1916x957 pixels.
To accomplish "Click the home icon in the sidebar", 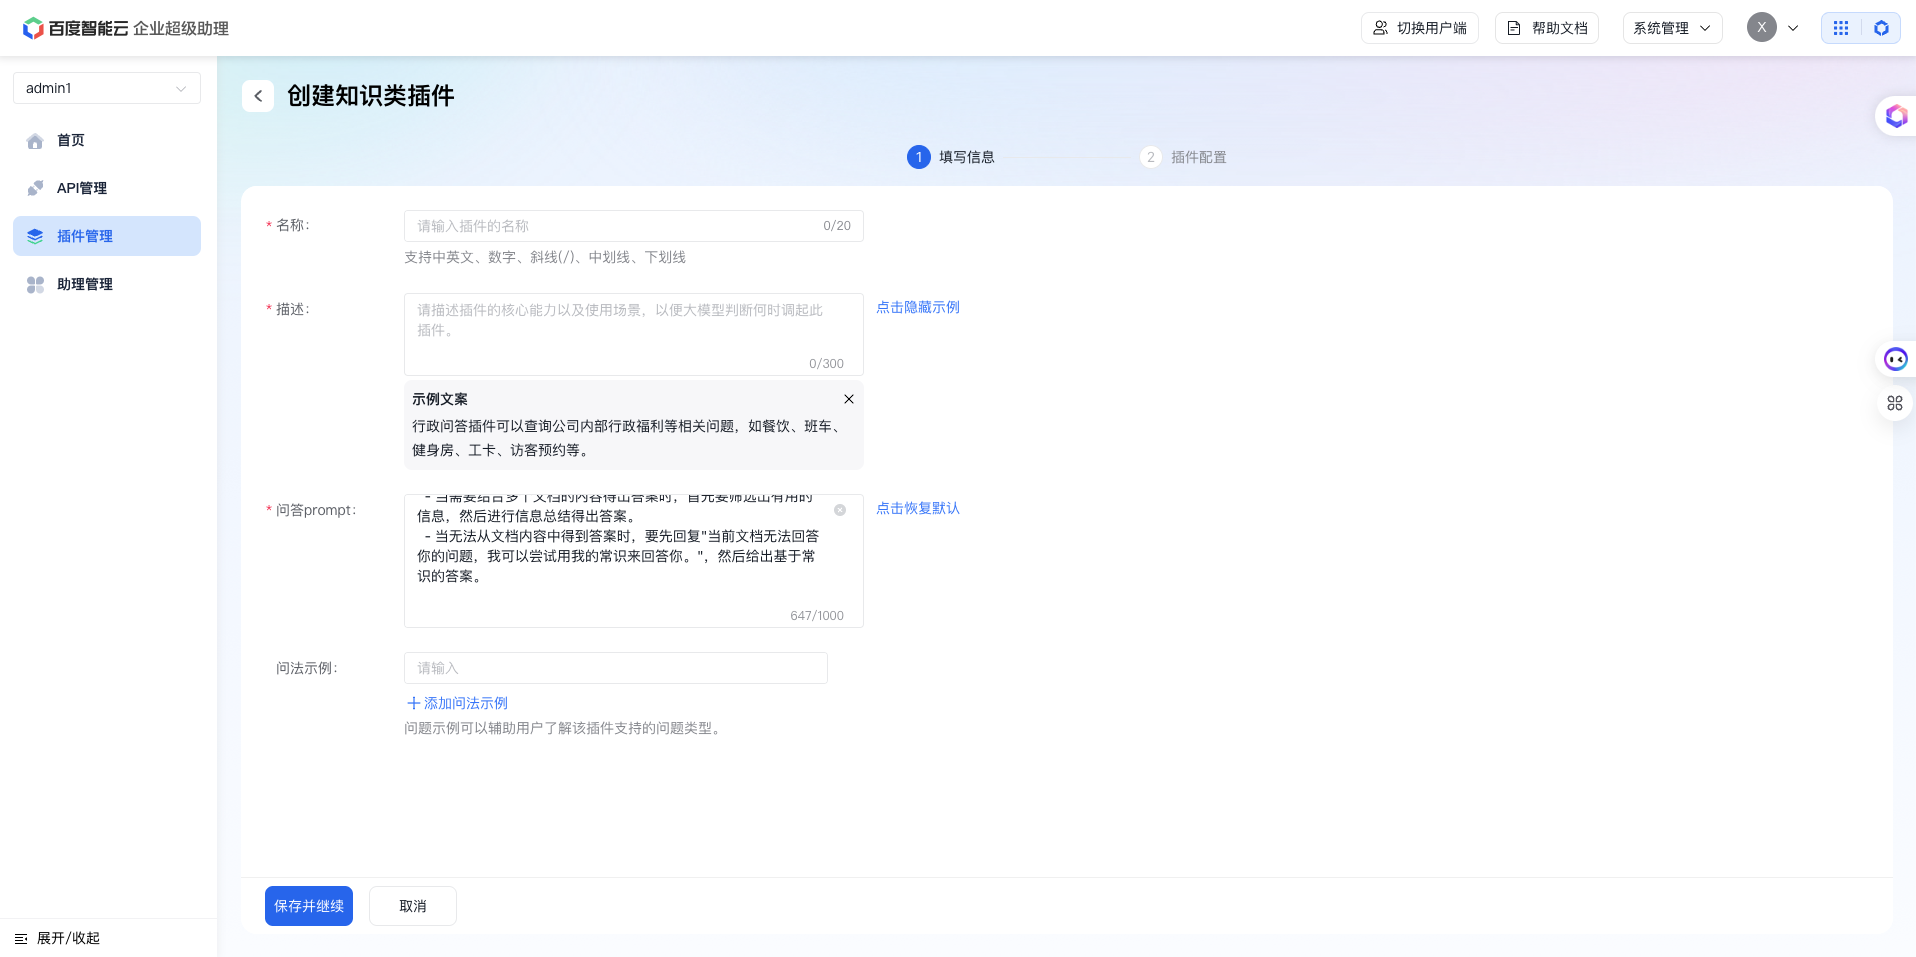I will point(35,141).
